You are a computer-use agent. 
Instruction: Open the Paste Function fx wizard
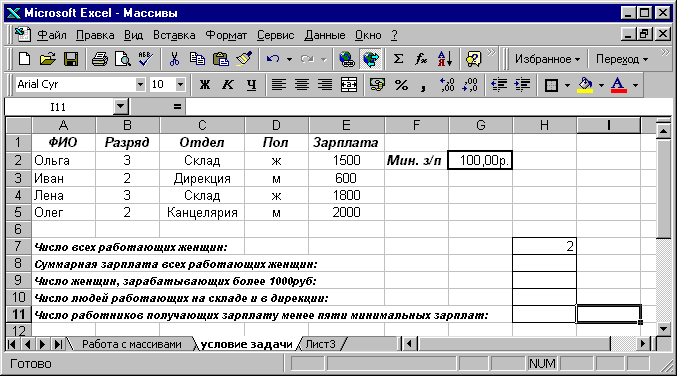point(421,59)
